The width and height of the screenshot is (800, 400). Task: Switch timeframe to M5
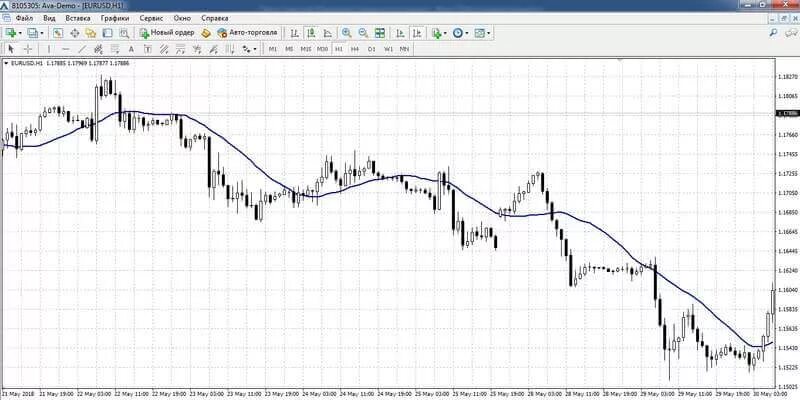click(x=289, y=49)
